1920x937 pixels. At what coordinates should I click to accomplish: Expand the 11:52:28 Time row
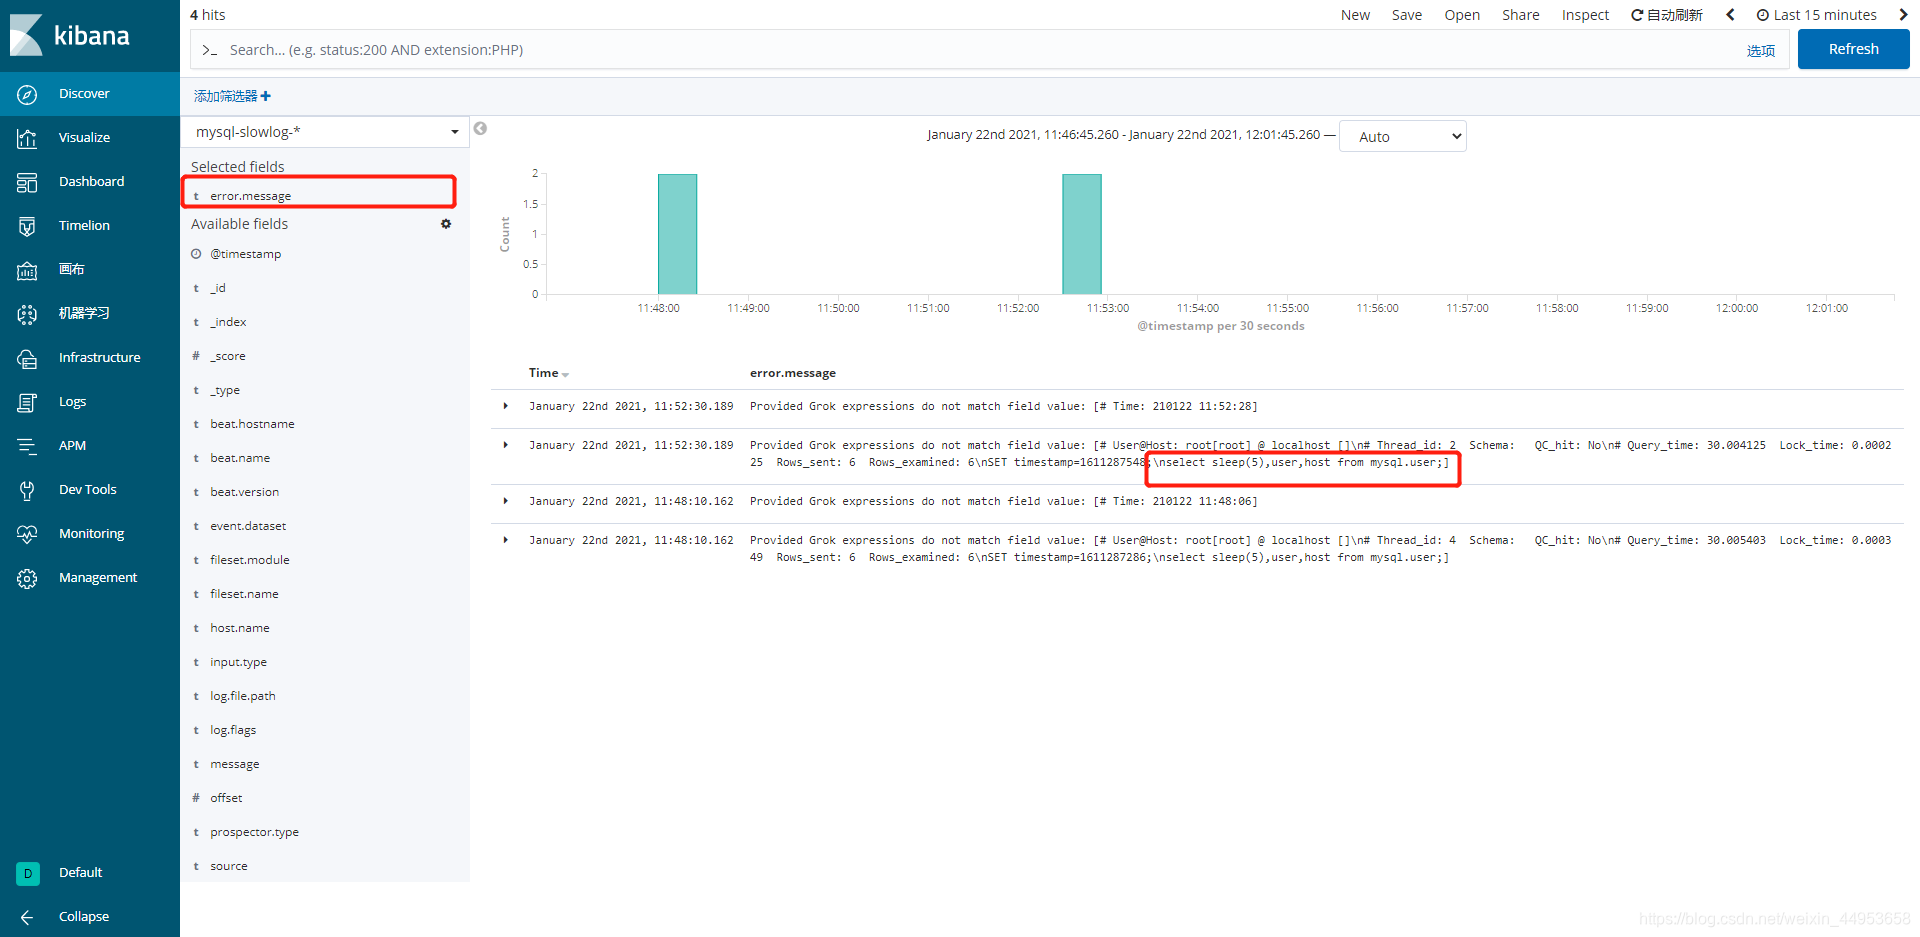coord(506,406)
